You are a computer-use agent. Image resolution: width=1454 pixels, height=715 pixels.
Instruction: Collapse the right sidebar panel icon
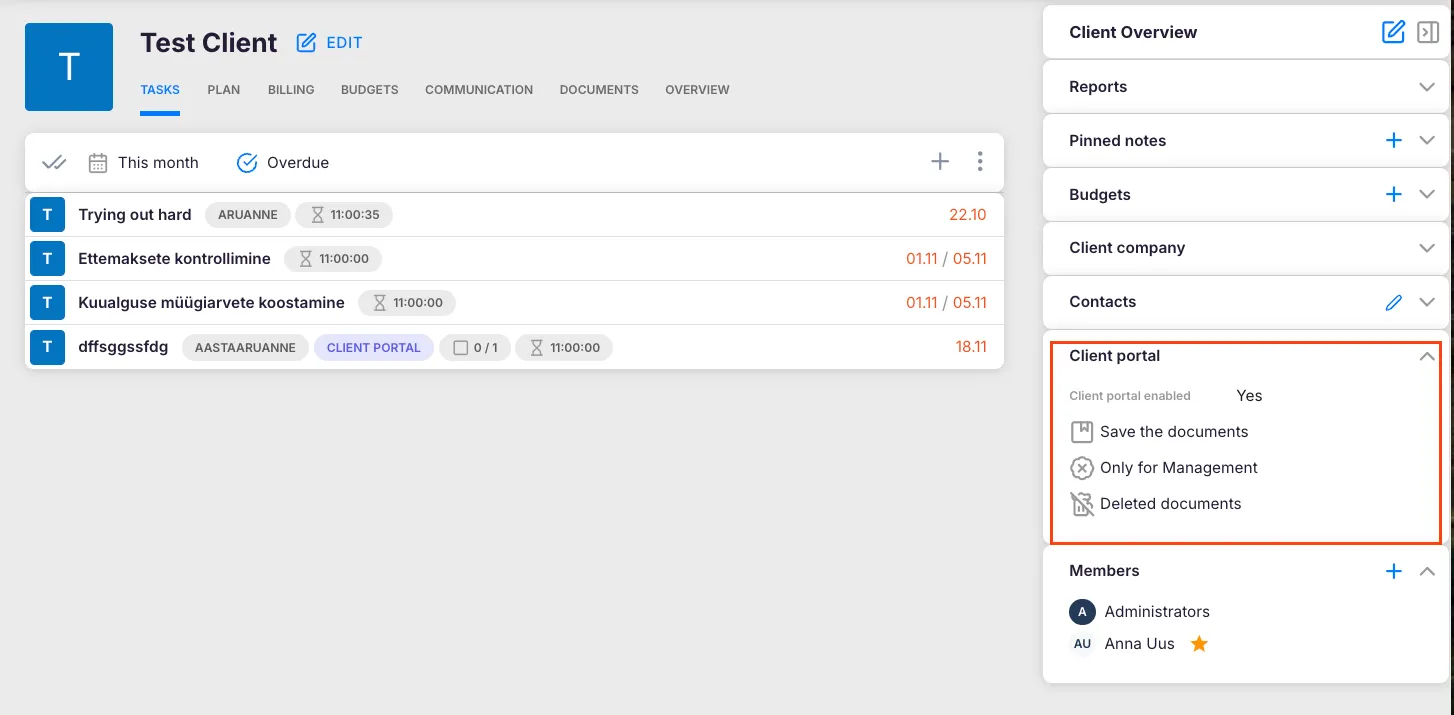pos(1428,32)
